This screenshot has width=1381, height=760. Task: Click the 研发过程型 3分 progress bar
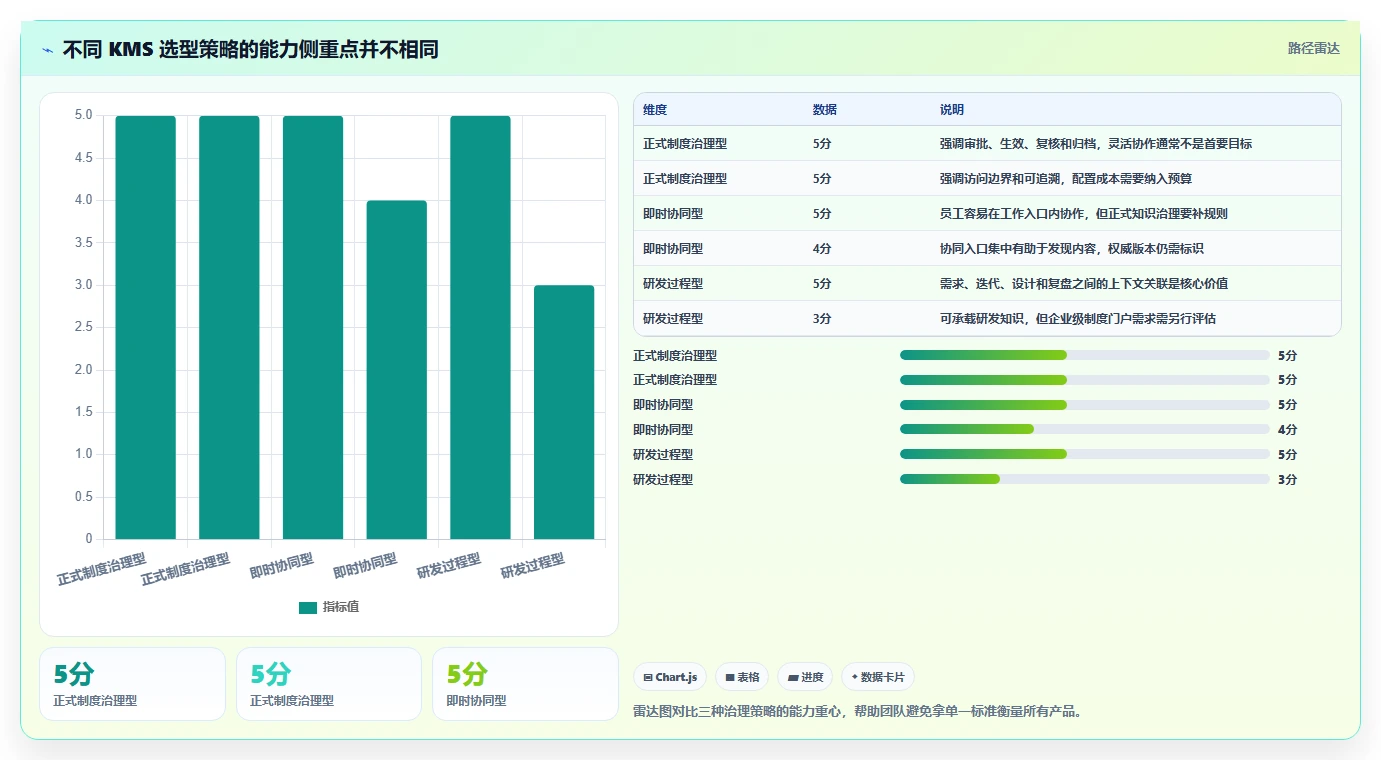tap(1085, 479)
